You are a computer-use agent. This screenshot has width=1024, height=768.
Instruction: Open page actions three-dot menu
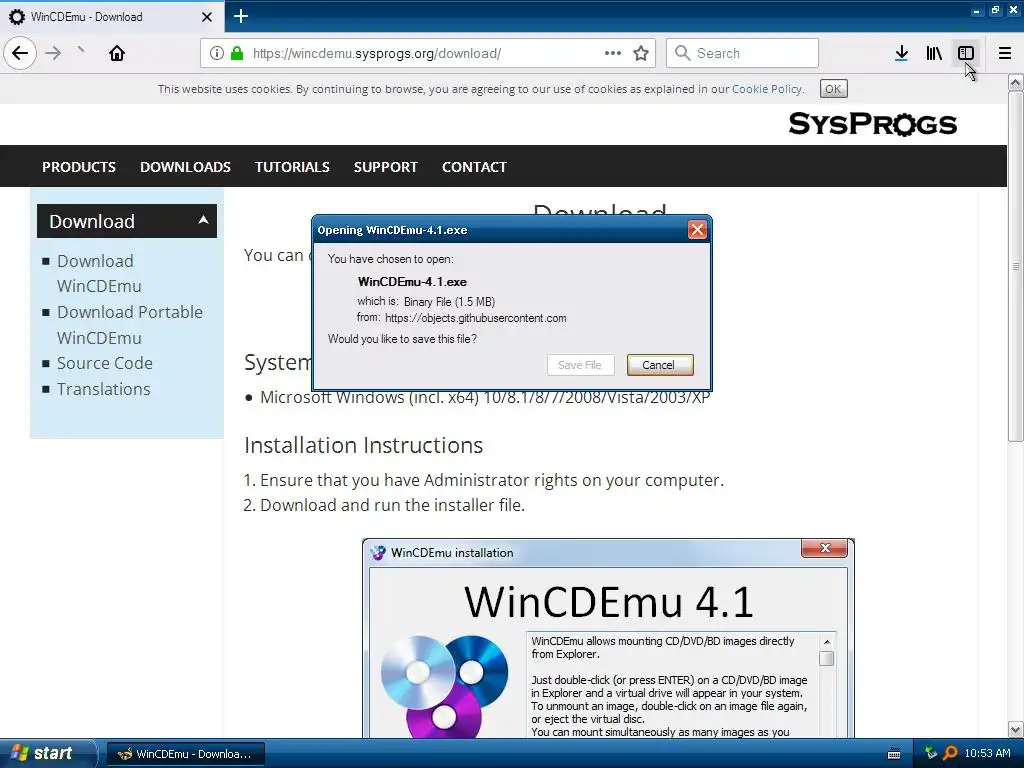(613, 53)
